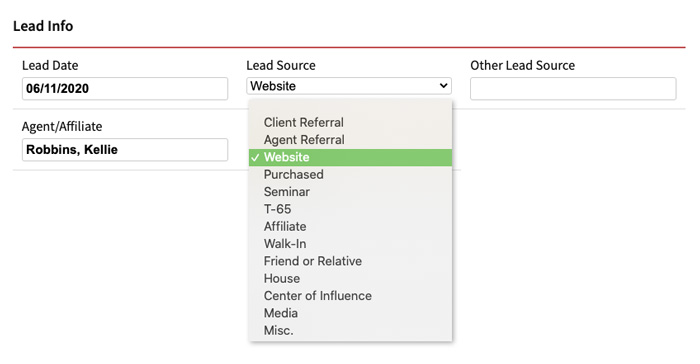Choose Agent Referral option

[350, 140]
